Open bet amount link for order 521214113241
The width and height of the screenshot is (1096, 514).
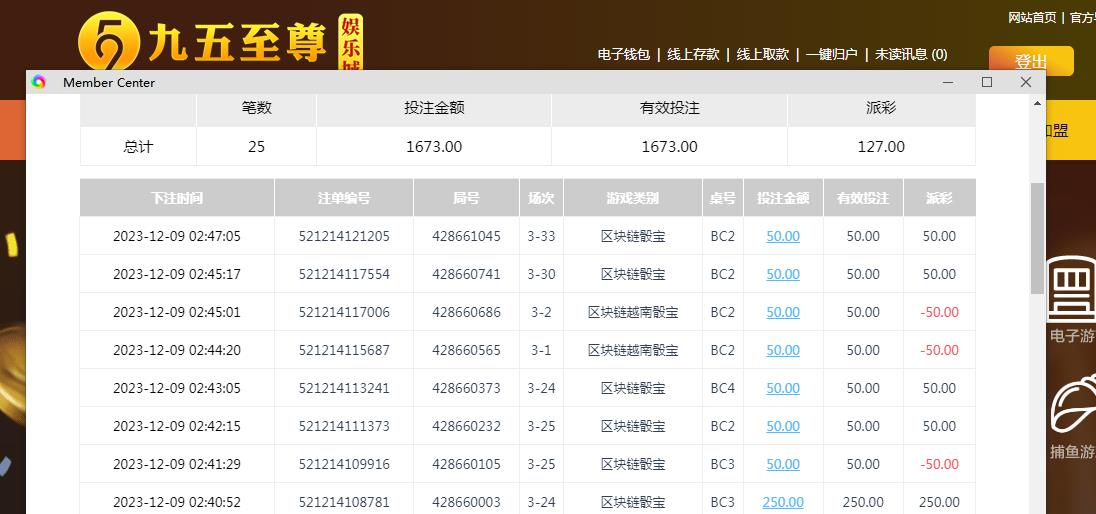pyautogui.click(x=783, y=388)
